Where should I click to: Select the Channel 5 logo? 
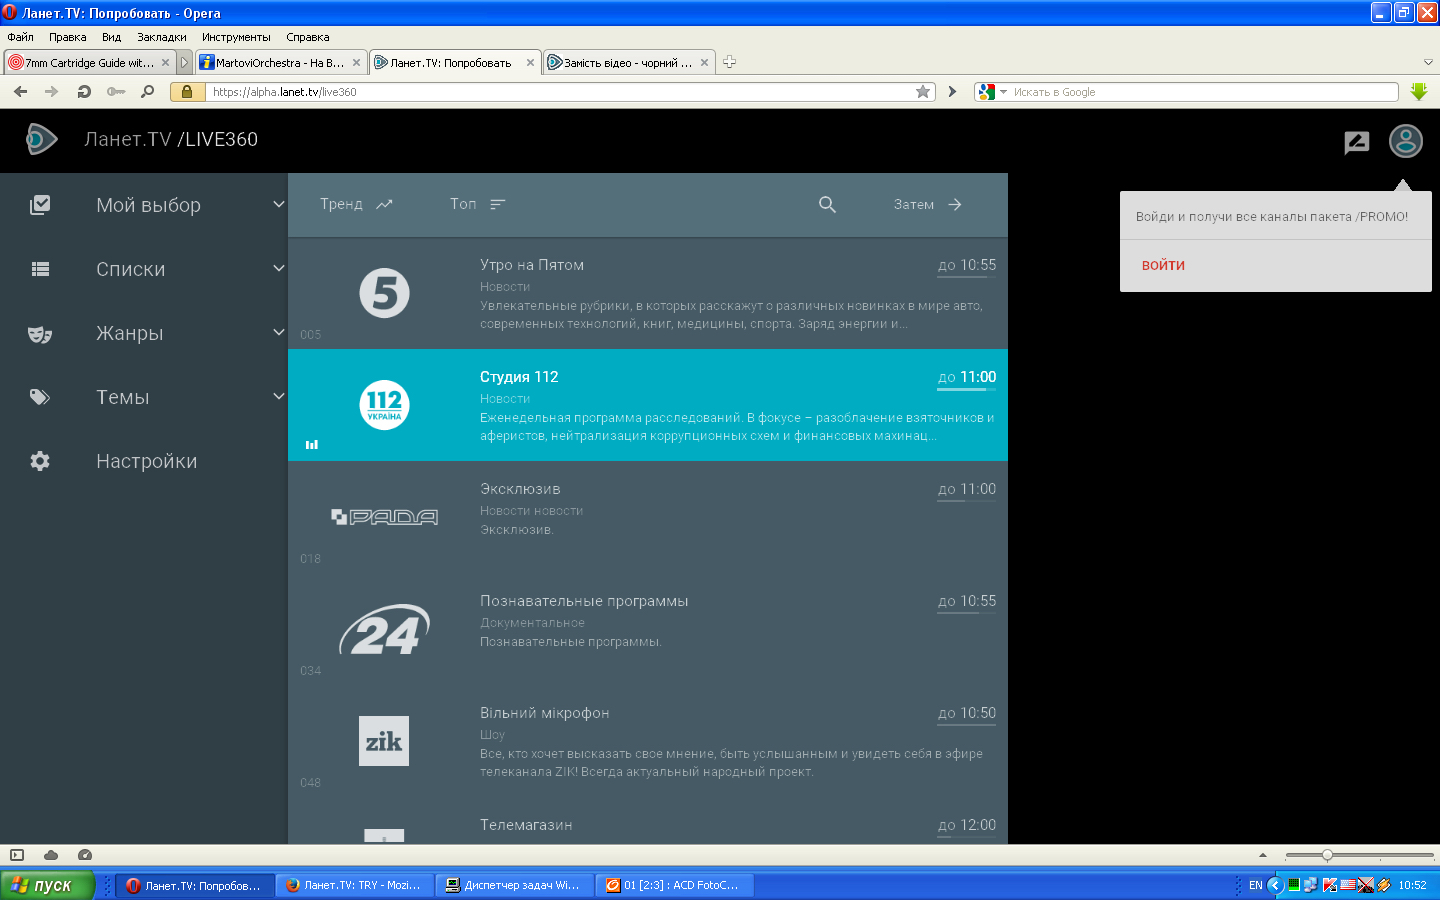coord(384,293)
